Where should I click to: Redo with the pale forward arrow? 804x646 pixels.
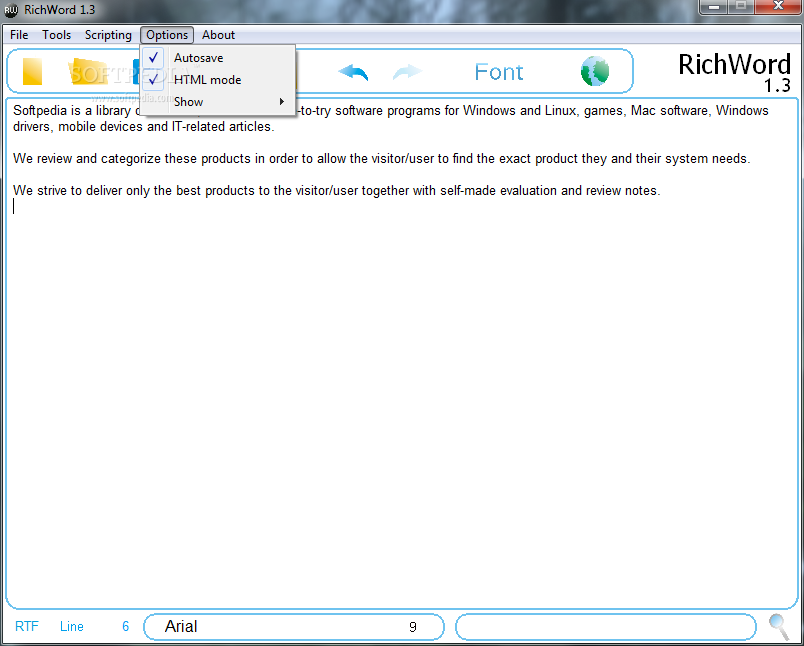[407, 72]
